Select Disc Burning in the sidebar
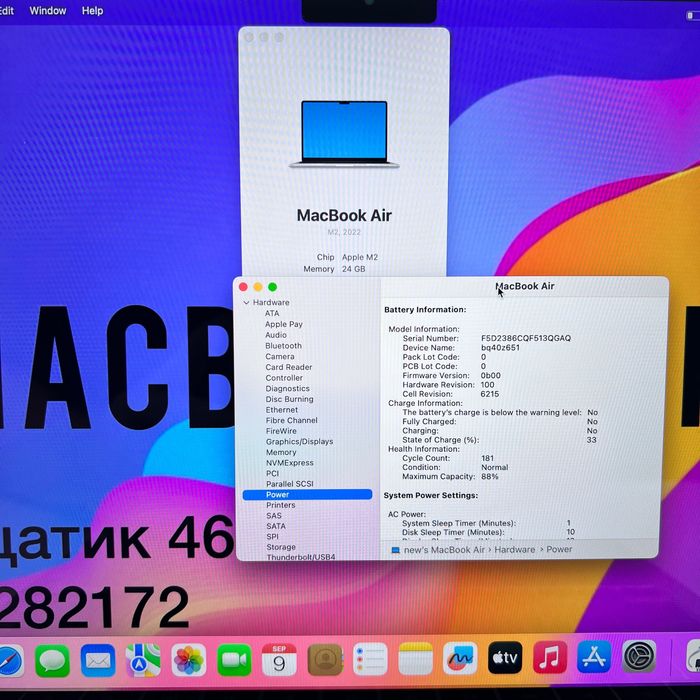 tap(289, 399)
